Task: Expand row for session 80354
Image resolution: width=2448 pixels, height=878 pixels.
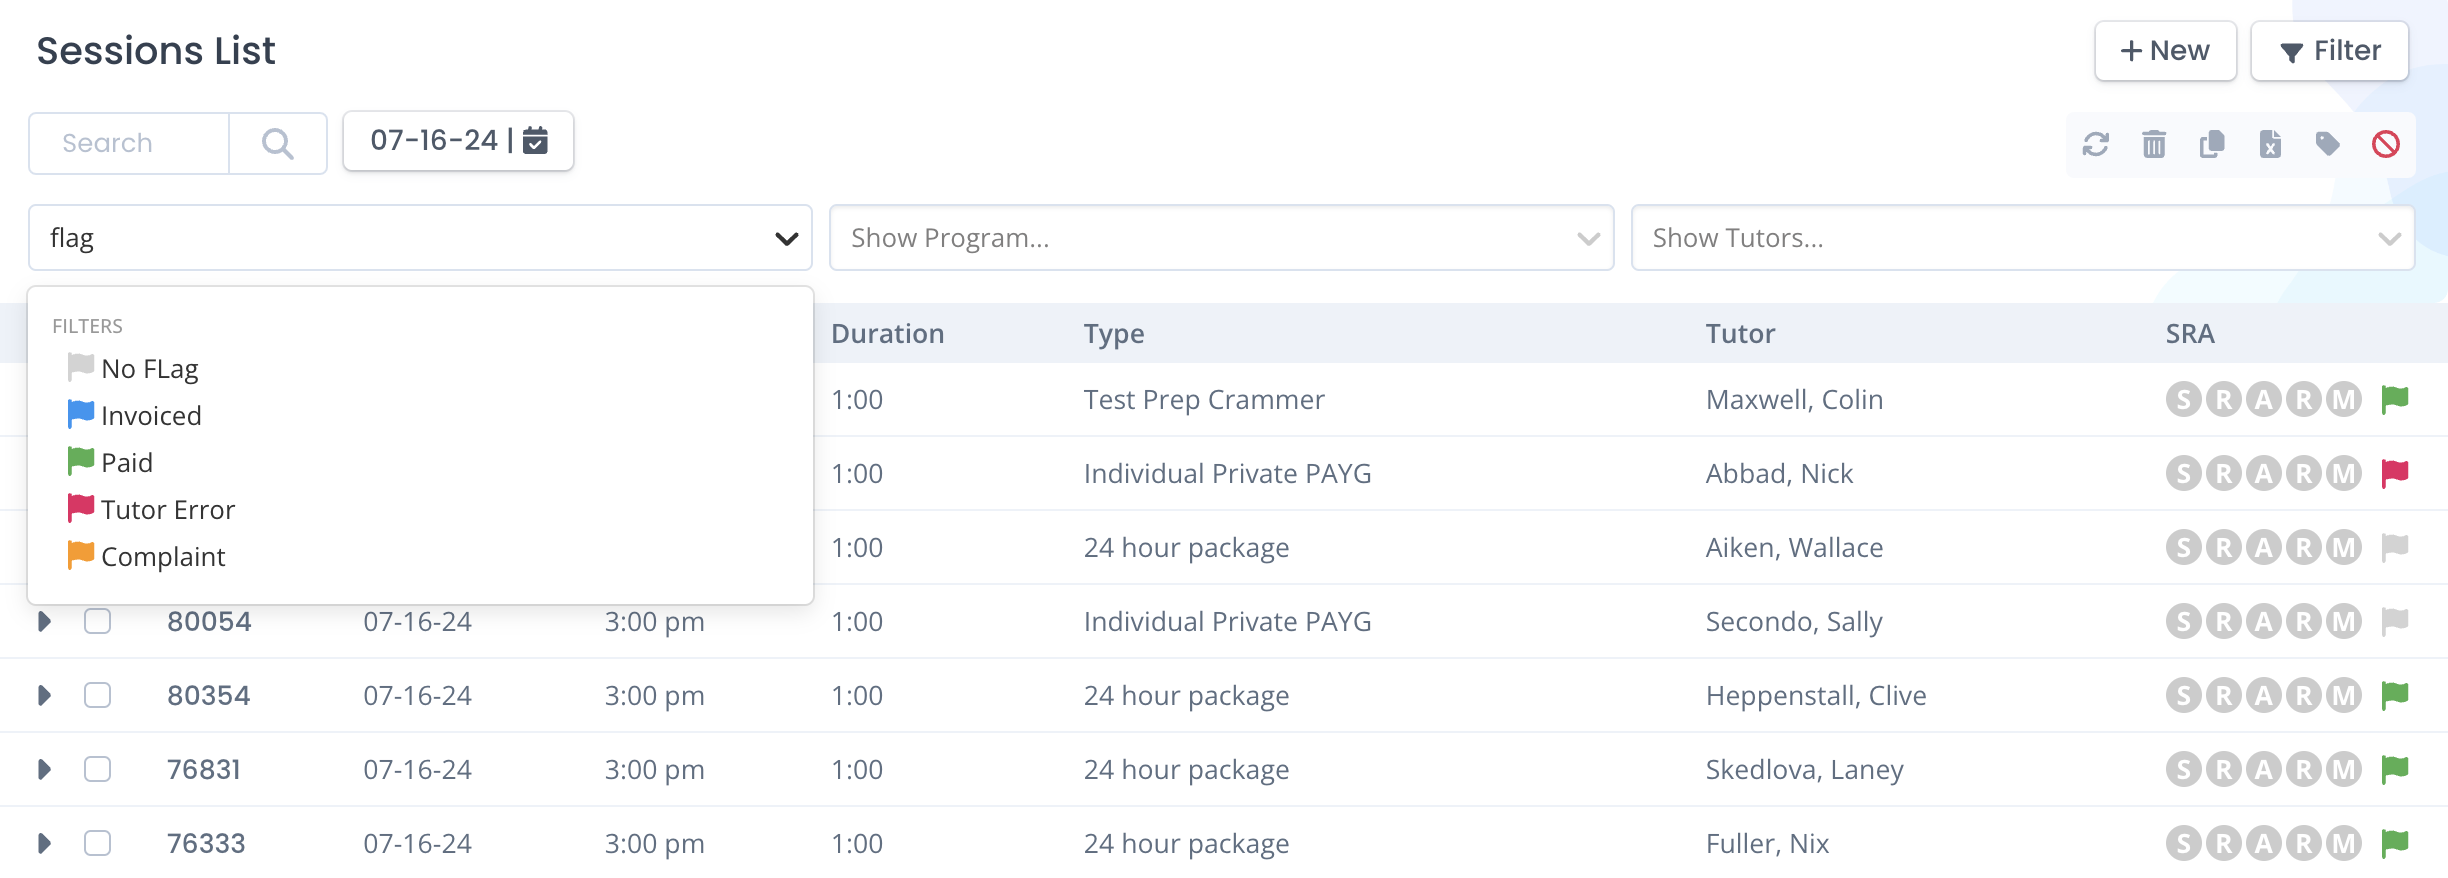Action: (x=44, y=695)
